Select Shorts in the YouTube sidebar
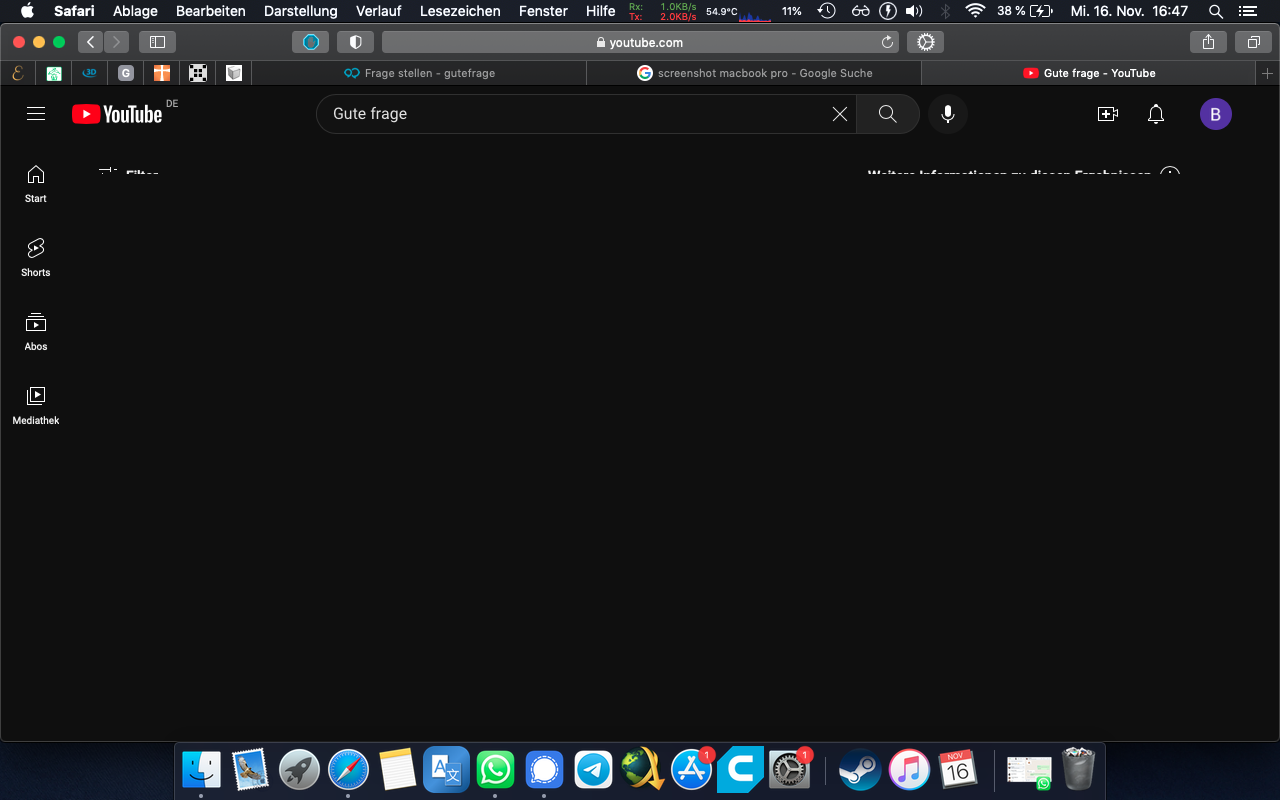 click(x=35, y=257)
